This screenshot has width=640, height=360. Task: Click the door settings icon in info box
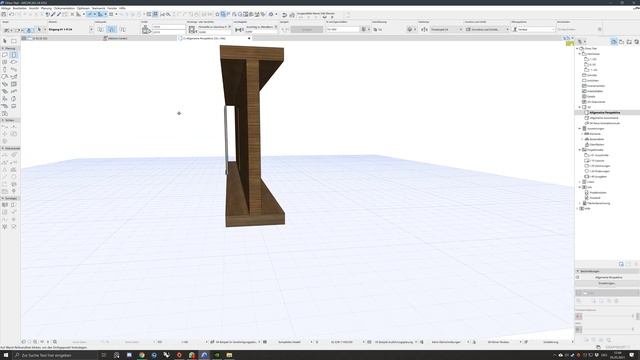coord(7,30)
